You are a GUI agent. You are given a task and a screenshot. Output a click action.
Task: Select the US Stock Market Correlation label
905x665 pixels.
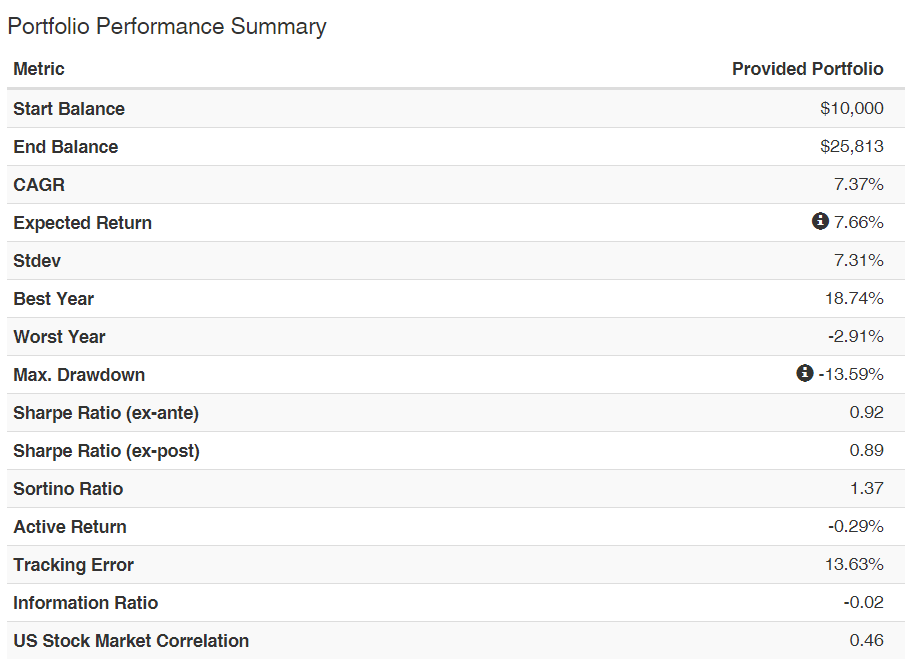(131, 641)
